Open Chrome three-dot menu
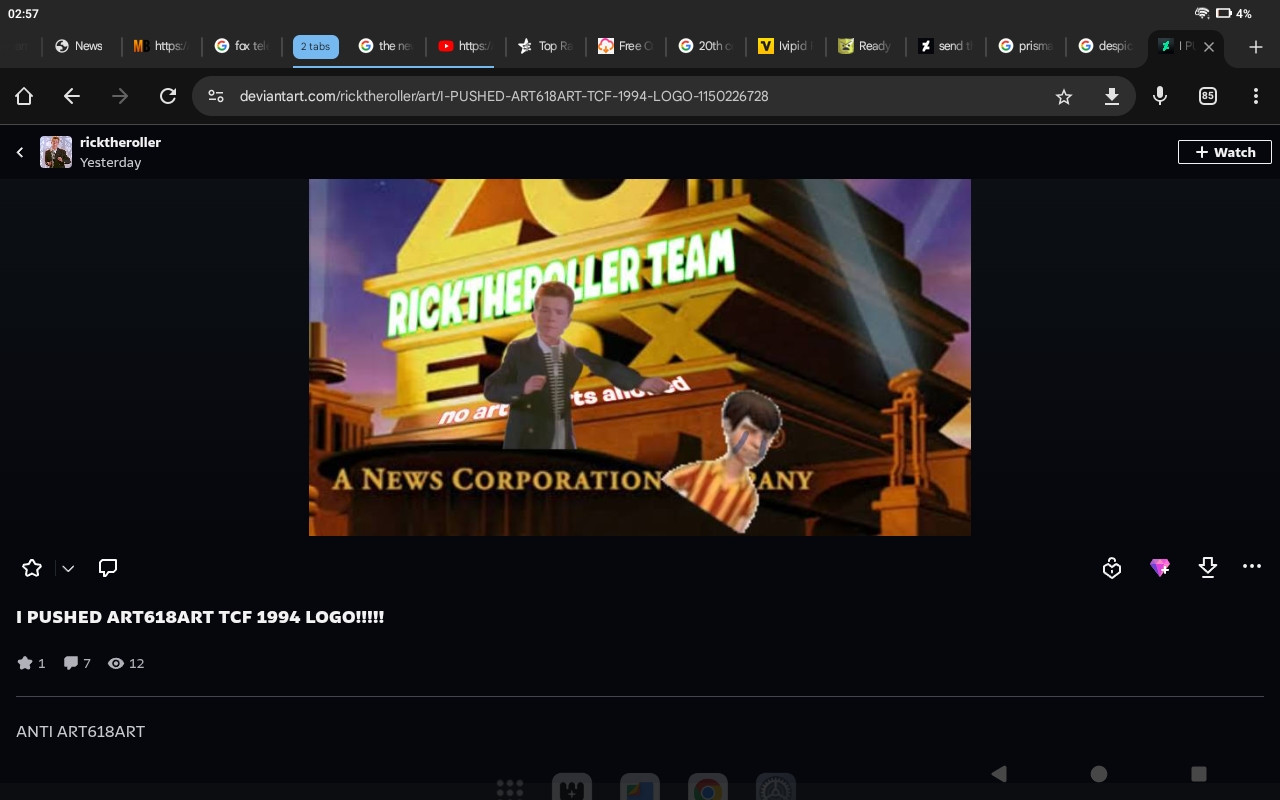The height and width of the screenshot is (800, 1280). [x=1256, y=96]
